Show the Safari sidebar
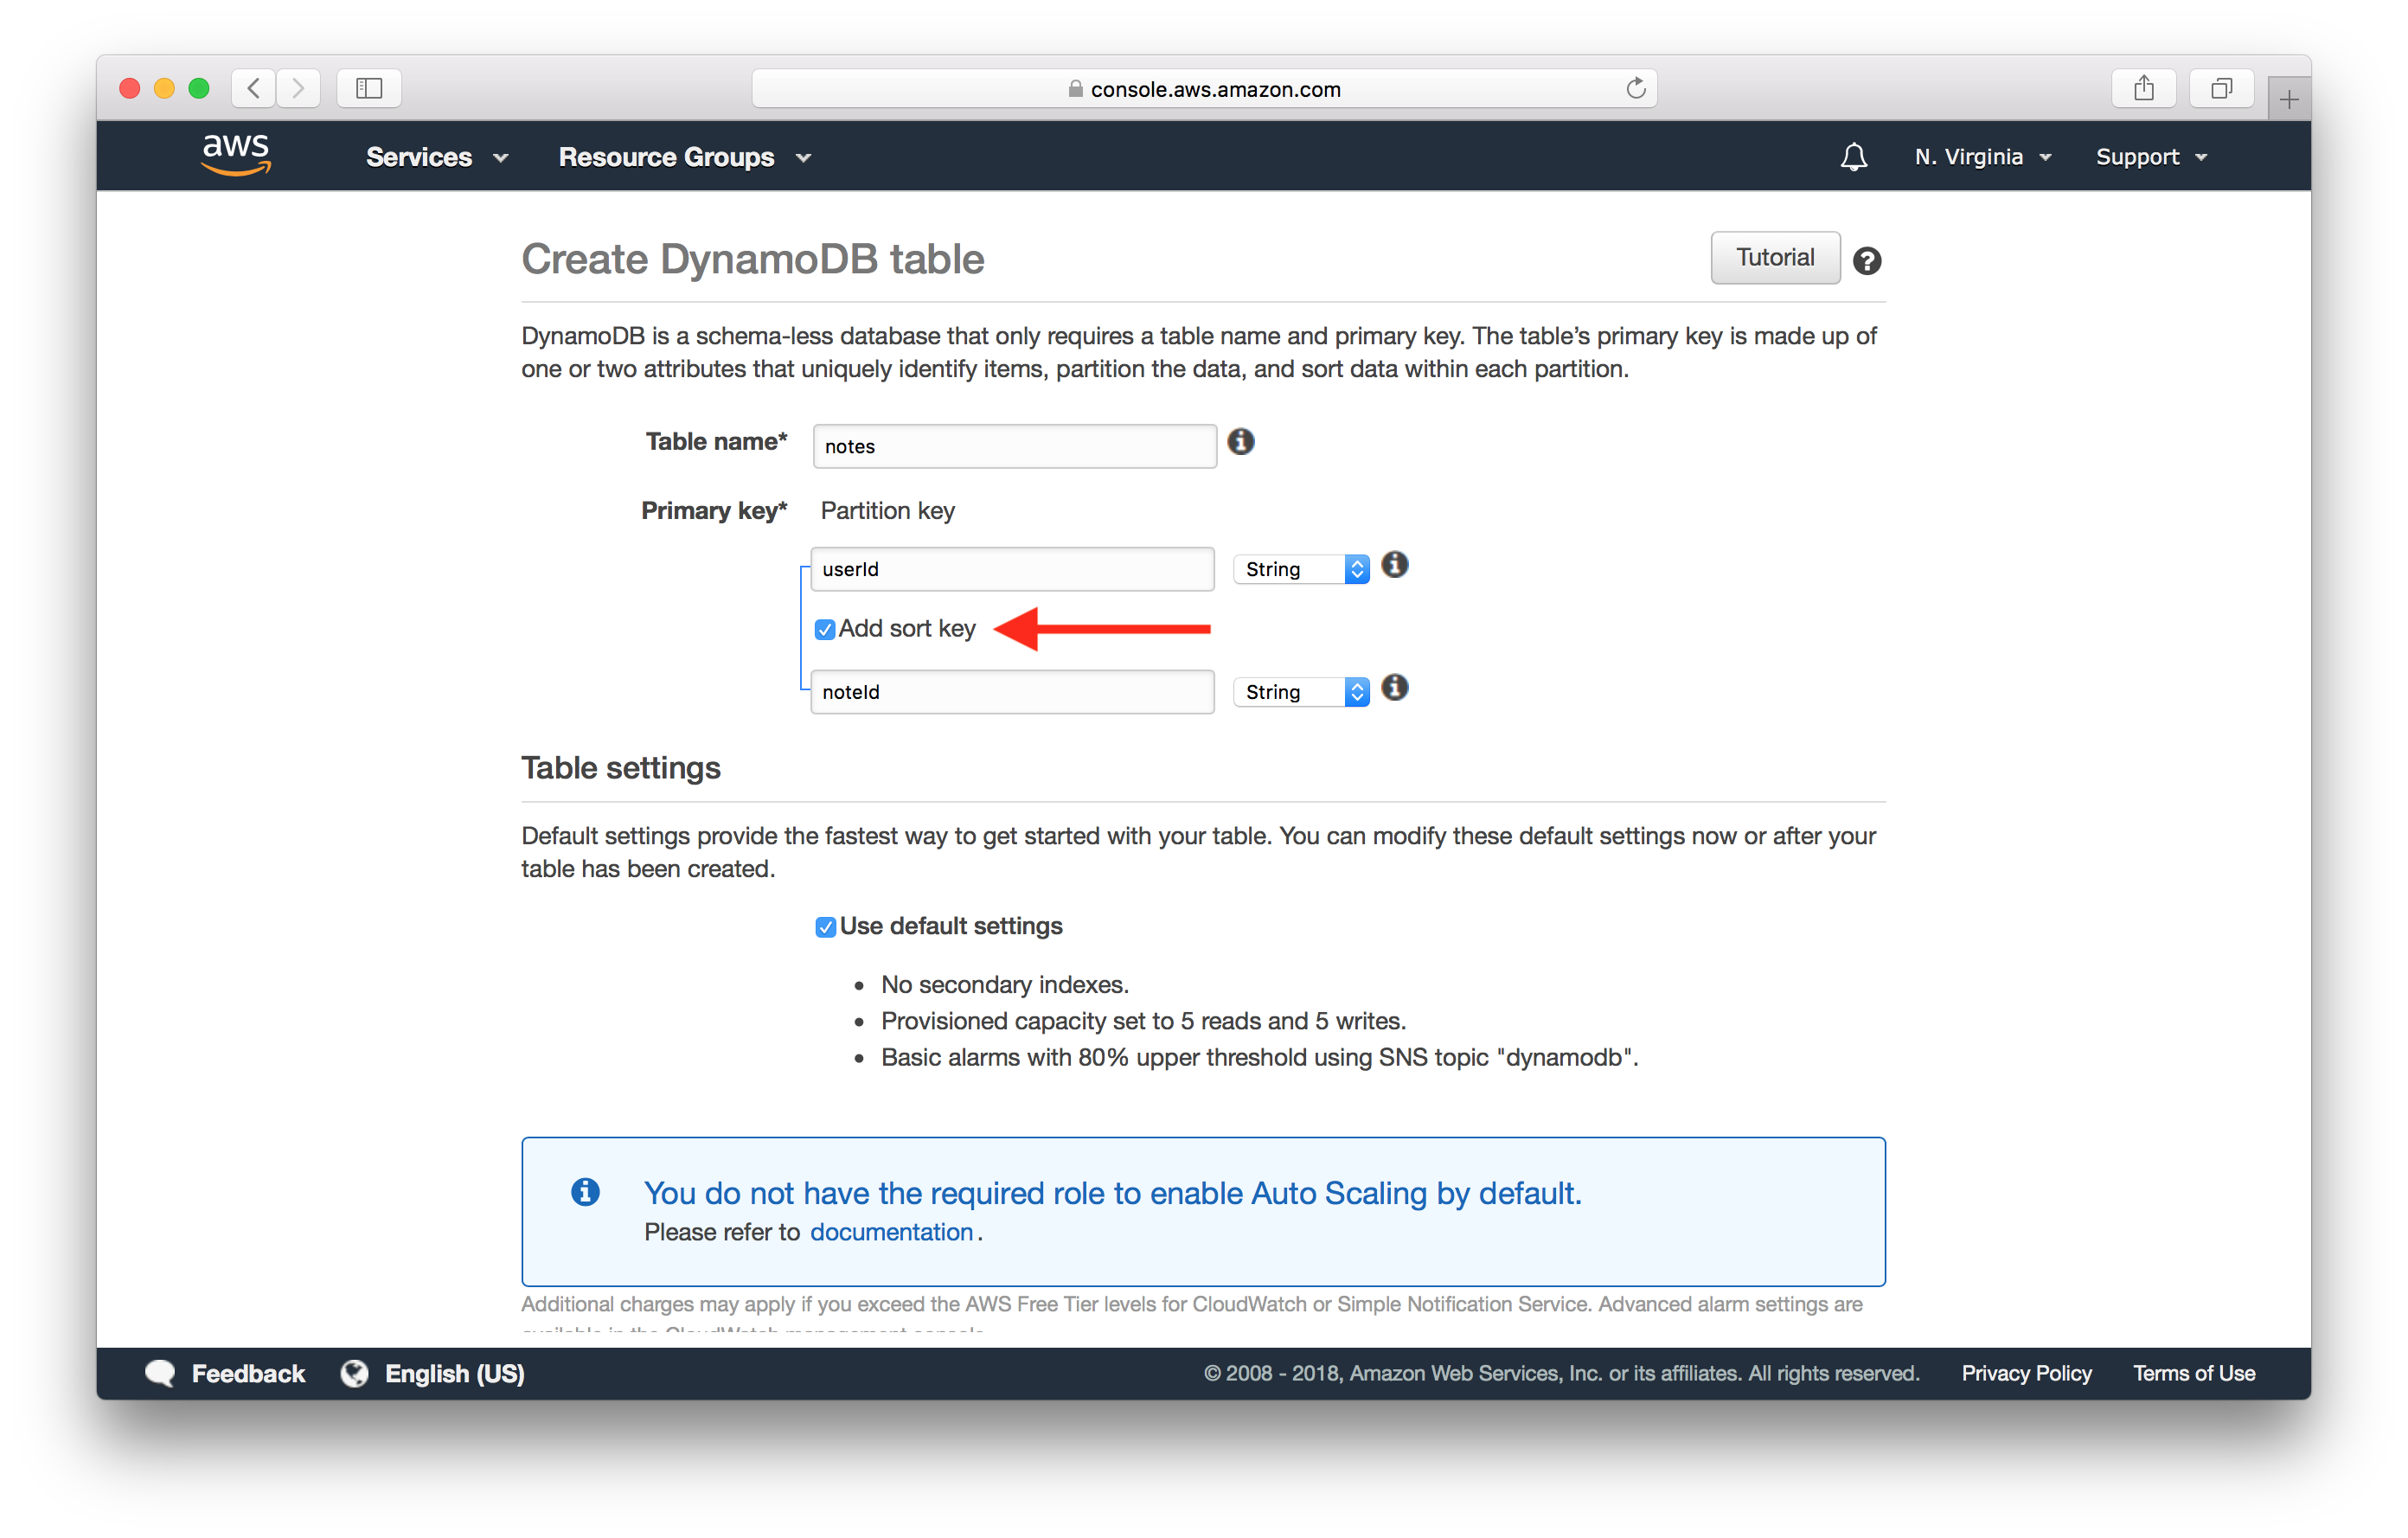The width and height of the screenshot is (2408, 1538). pyautogui.click(x=369, y=89)
